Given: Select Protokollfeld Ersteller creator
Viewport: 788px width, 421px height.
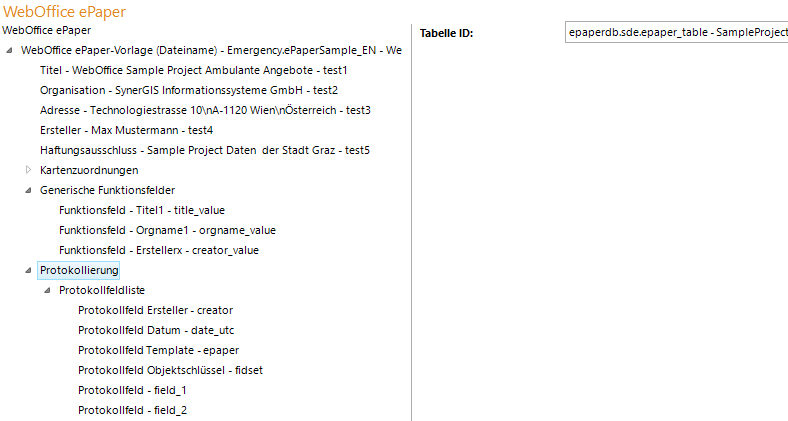Looking at the screenshot, I should coord(155,310).
